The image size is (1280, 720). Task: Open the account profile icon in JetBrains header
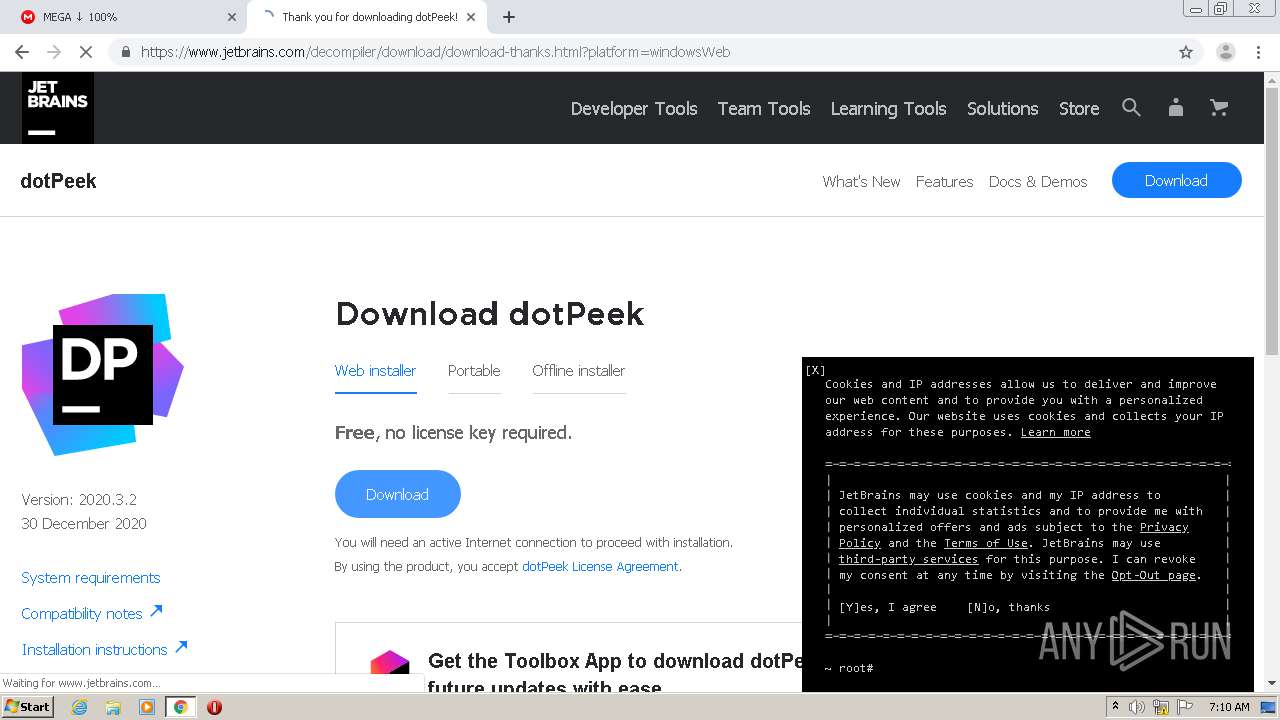tap(1176, 108)
